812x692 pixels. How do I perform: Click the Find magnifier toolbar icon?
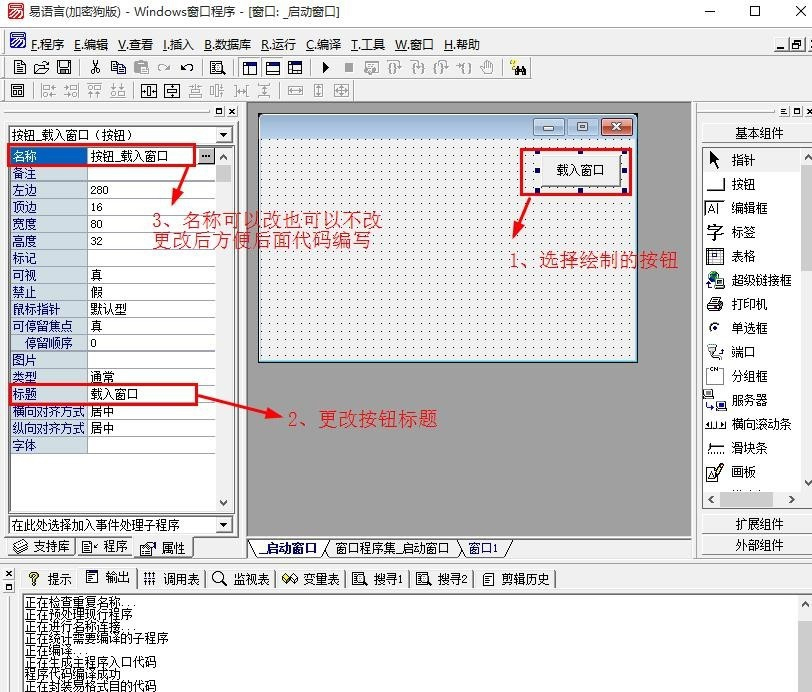tap(218, 67)
